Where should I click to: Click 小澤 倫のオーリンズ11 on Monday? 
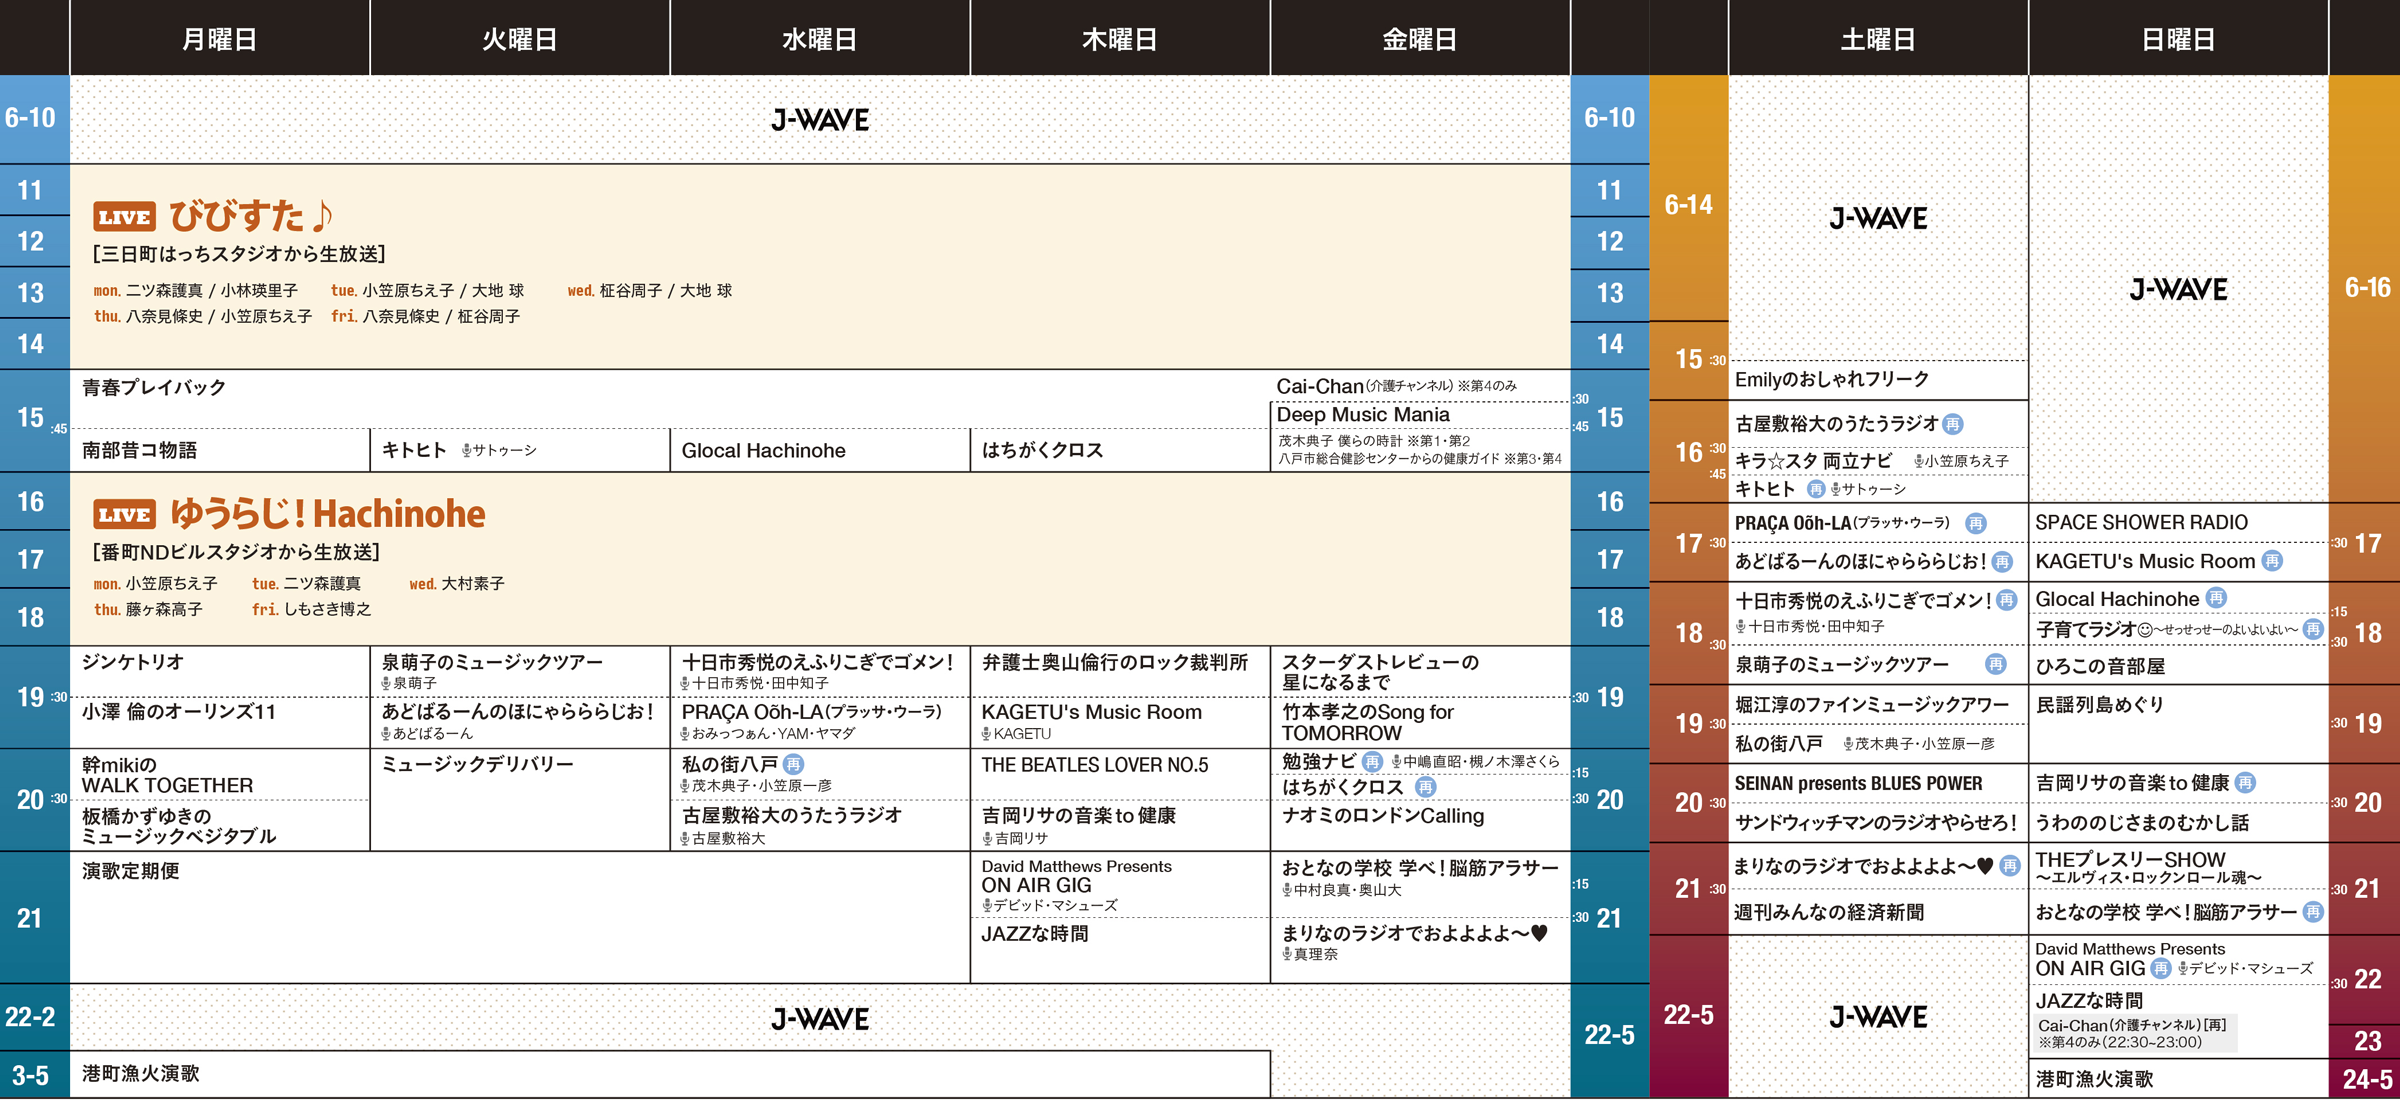point(179,712)
